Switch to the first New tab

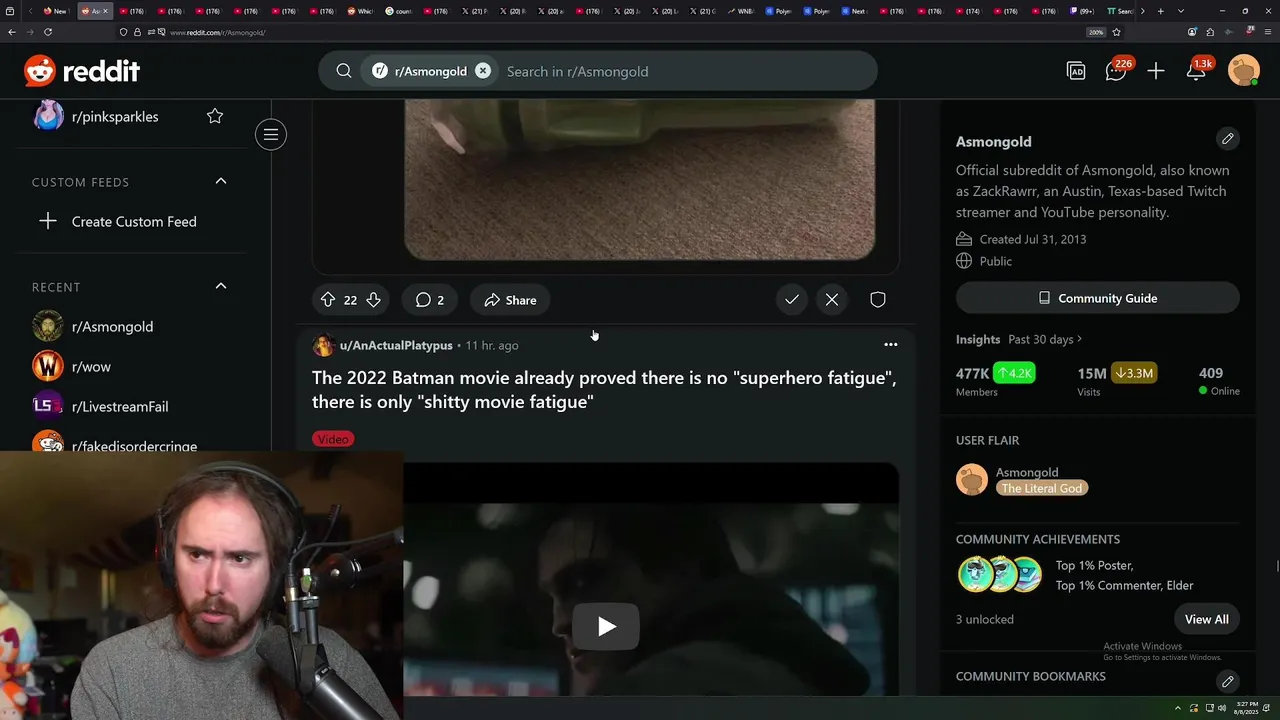pos(56,11)
